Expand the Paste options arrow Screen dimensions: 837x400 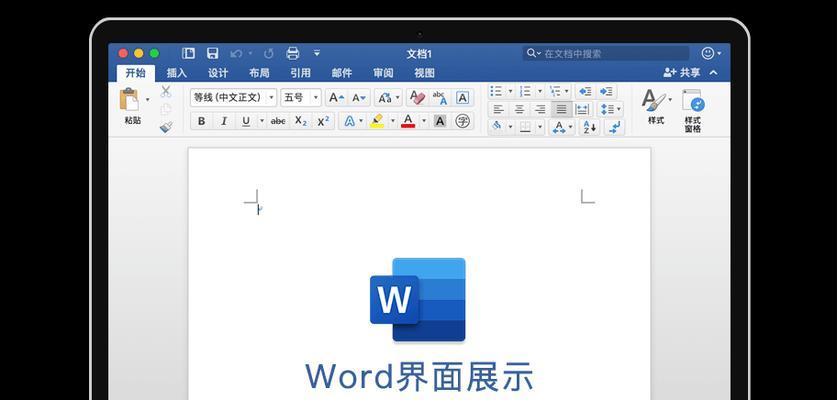tap(148, 99)
